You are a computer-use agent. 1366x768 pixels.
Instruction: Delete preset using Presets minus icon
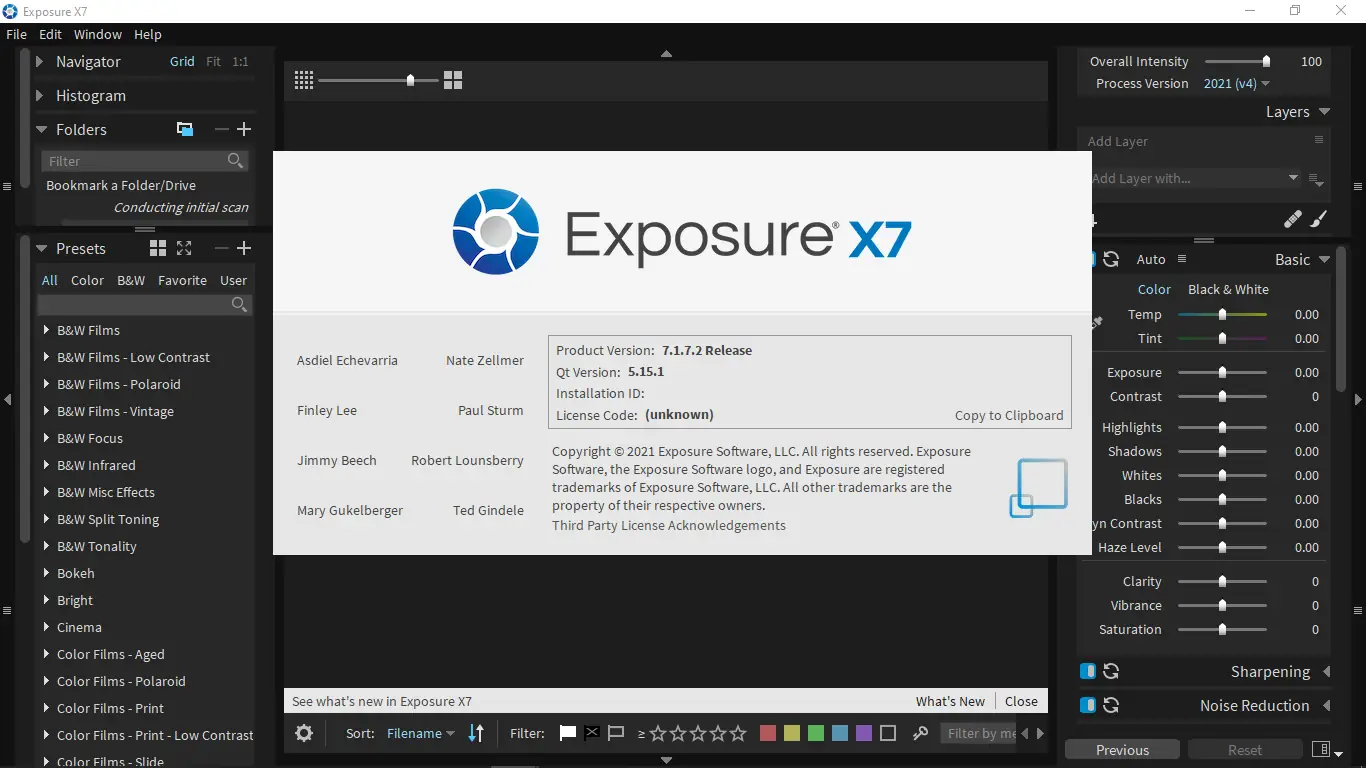coord(221,248)
